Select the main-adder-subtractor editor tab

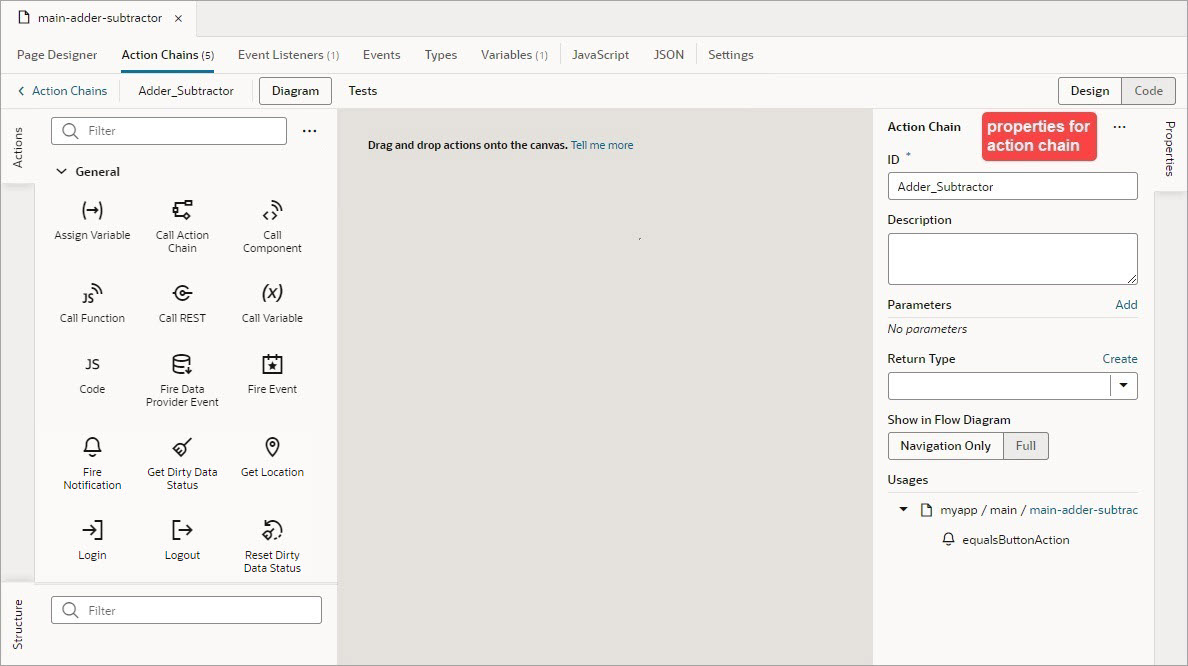click(x=100, y=18)
